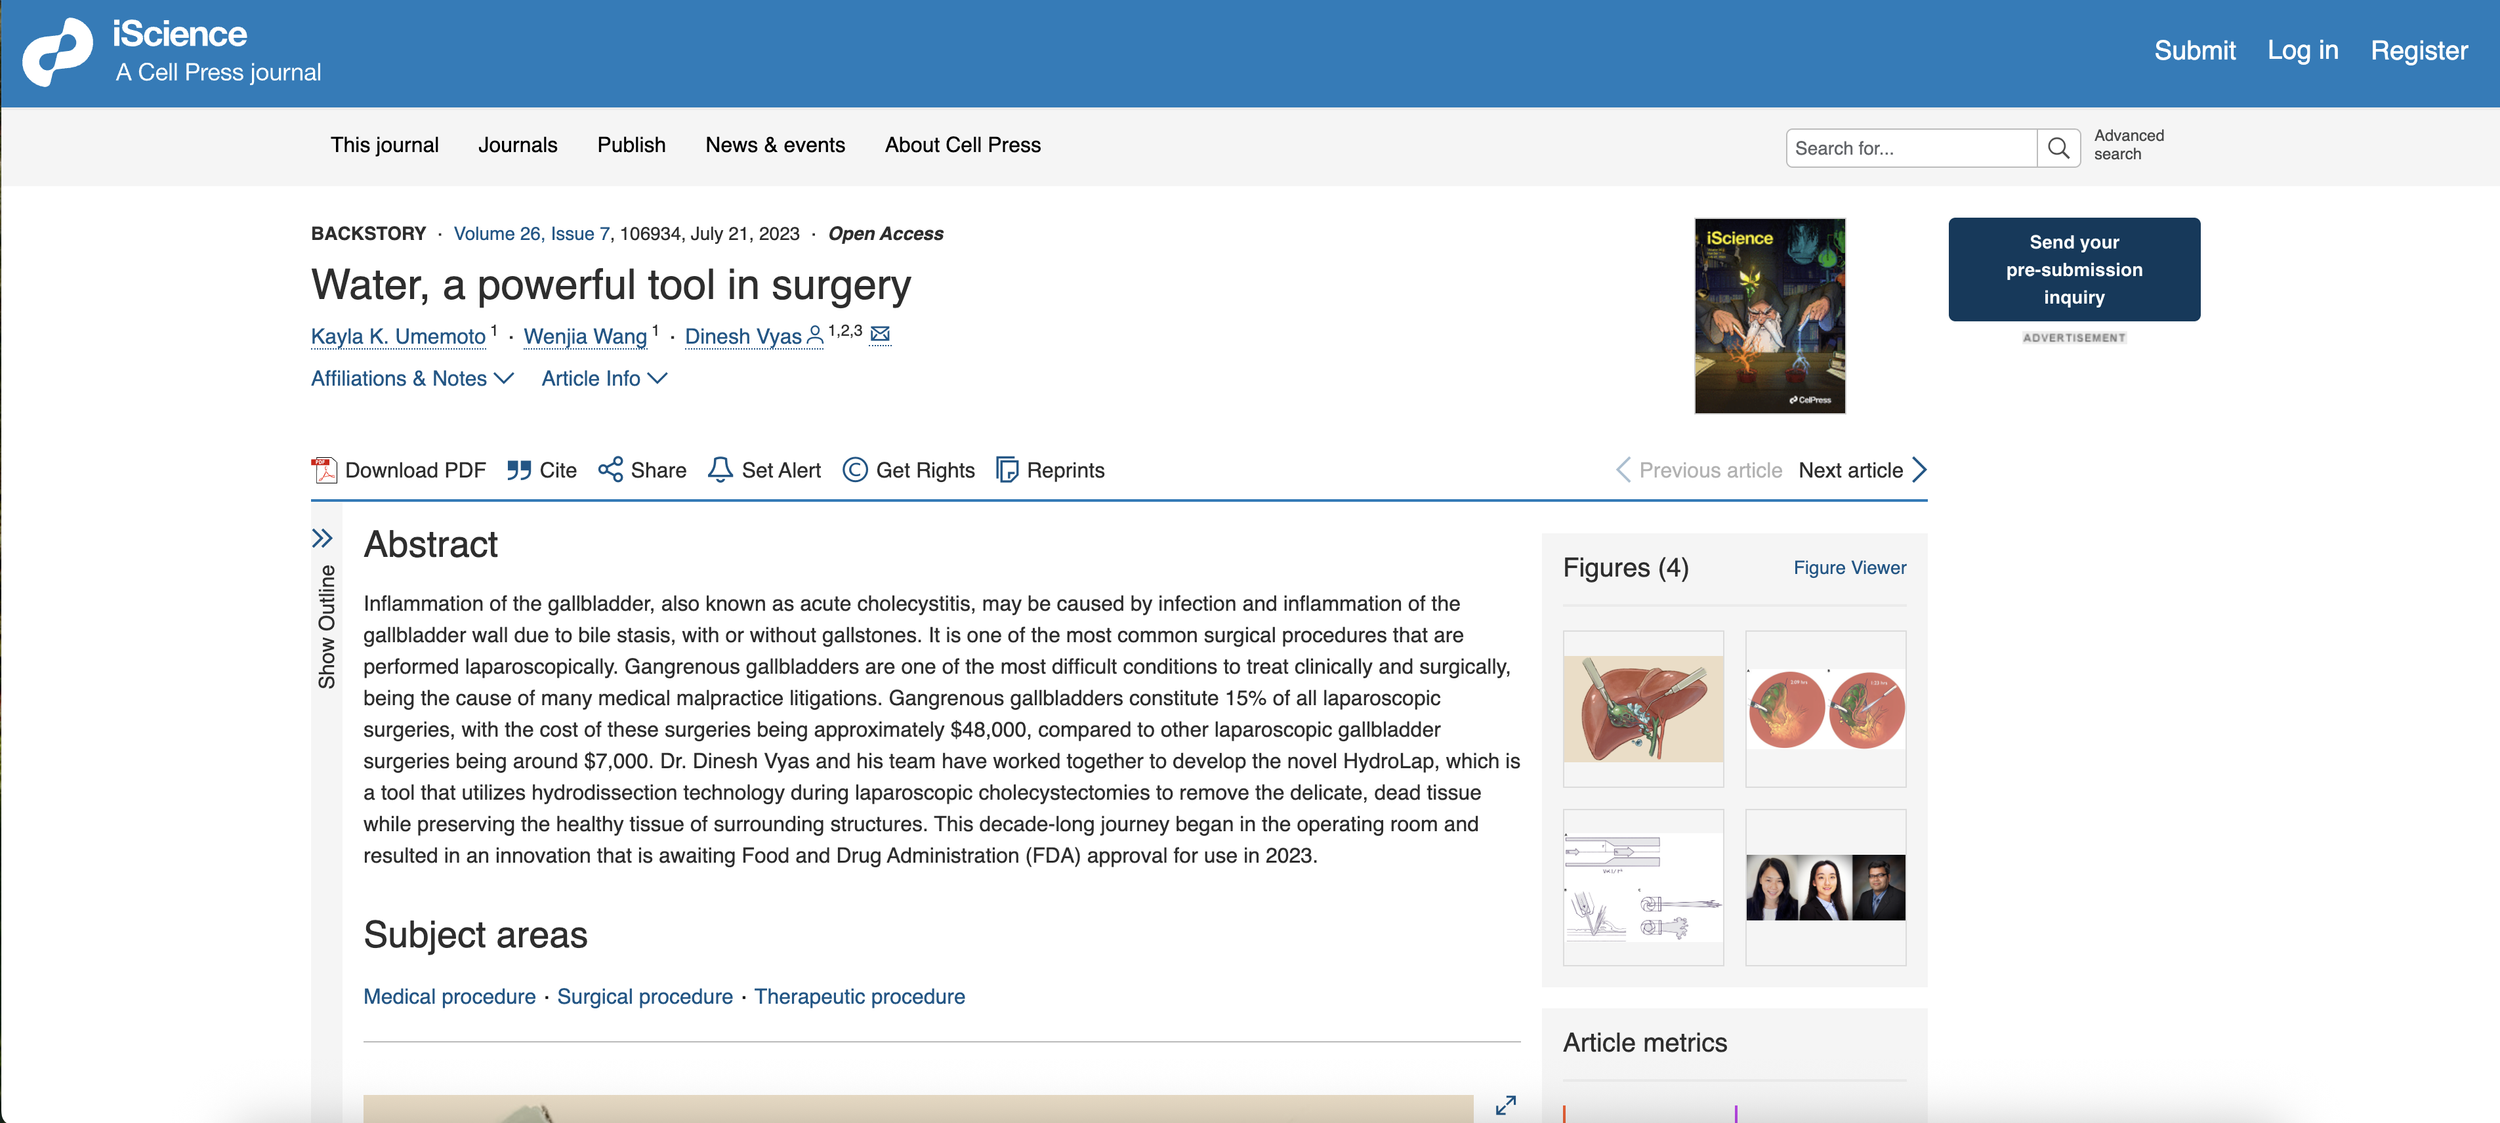Open the This journal menu
Screen dimensions: 2500x1123
coord(384,145)
